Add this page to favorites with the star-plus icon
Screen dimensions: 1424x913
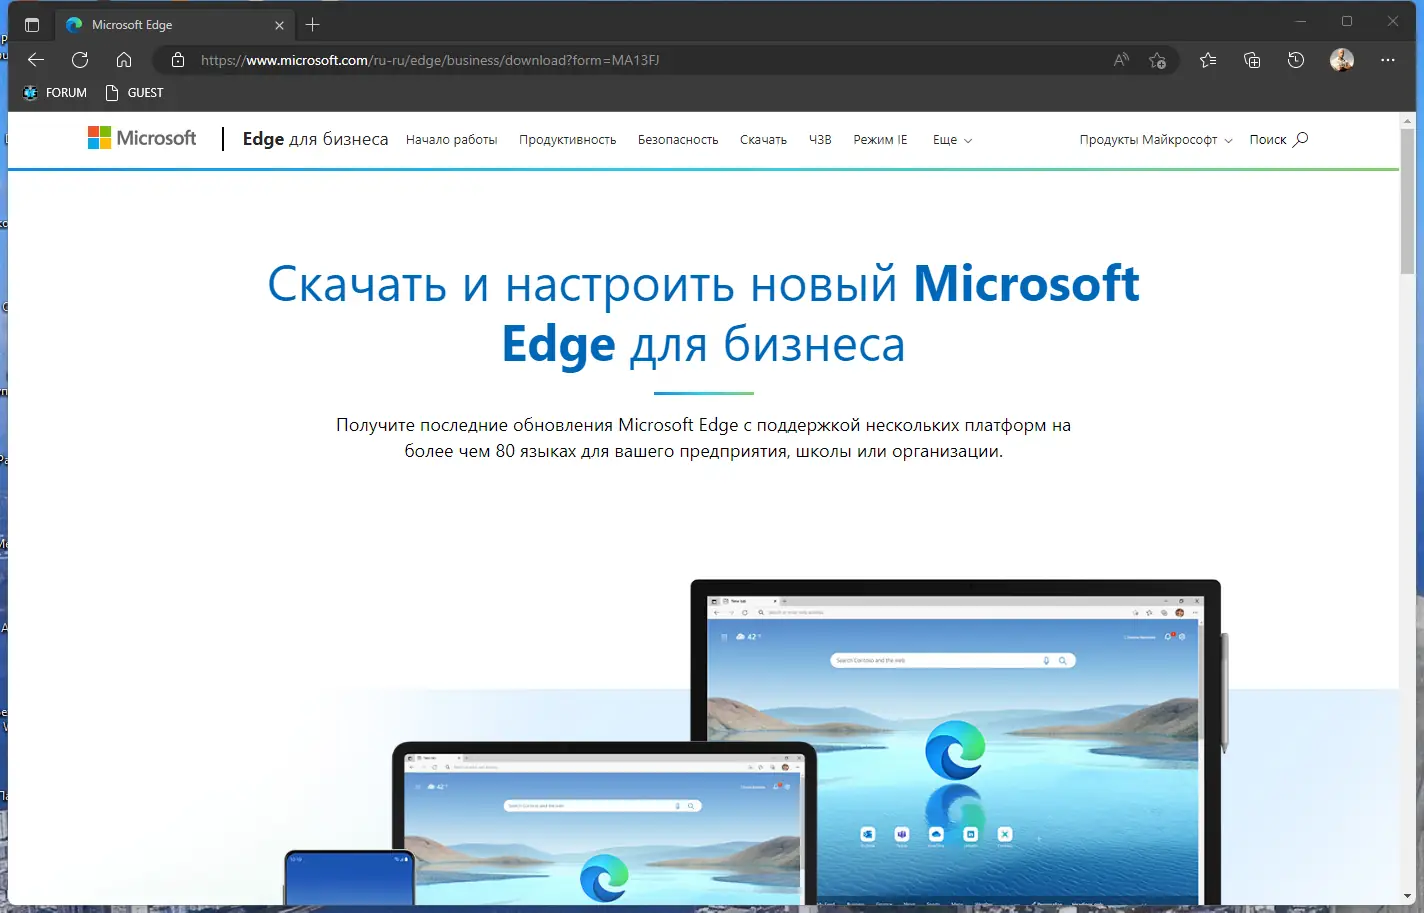pyautogui.click(x=1158, y=60)
